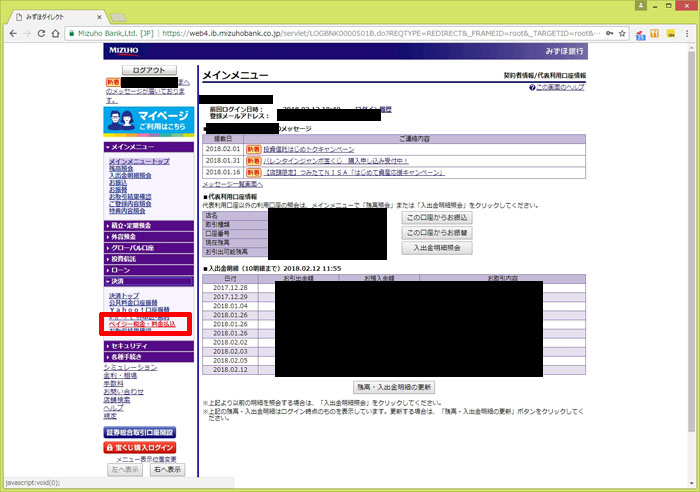Open お振込 link in sidebar

[x=118, y=183]
